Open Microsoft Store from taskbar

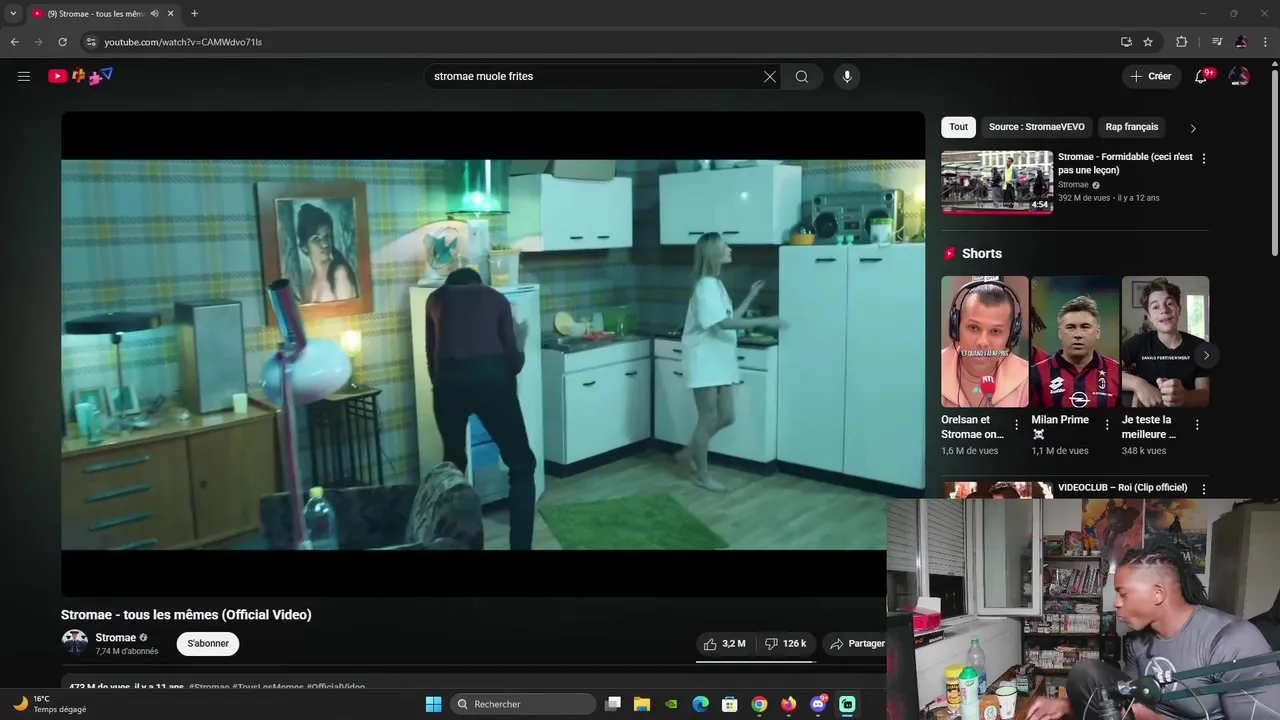[x=730, y=704]
